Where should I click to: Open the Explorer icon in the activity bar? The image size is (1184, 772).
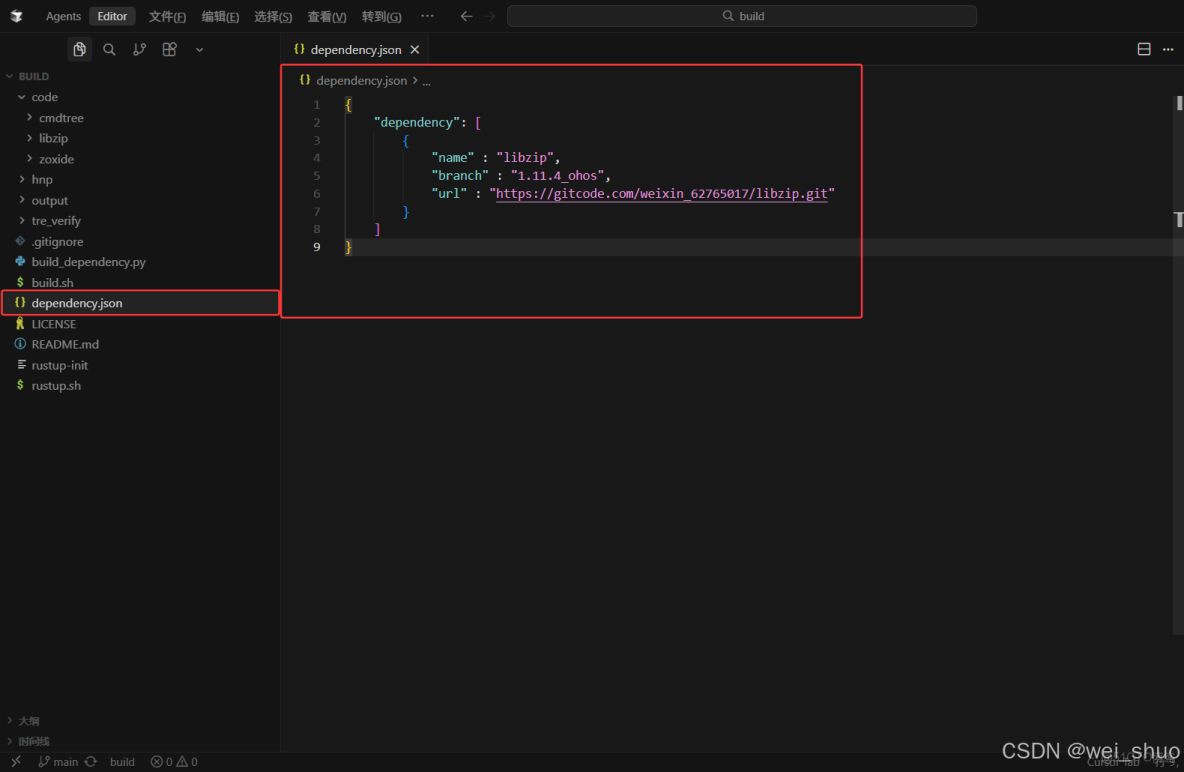pyautogui.click(x=79, y=49)
